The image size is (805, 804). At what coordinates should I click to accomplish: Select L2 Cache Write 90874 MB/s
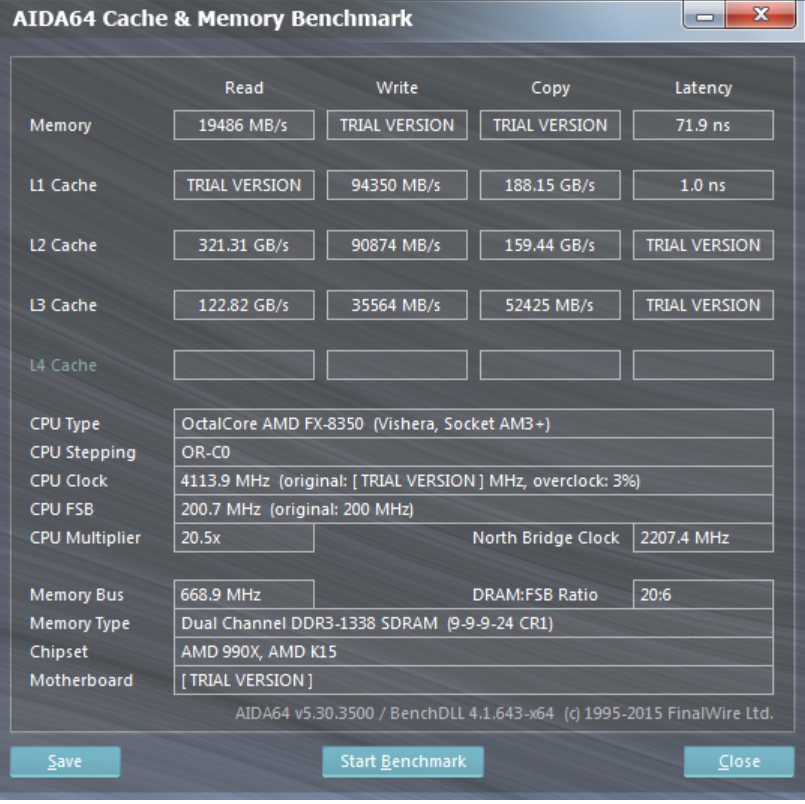[x=397, y=245]
